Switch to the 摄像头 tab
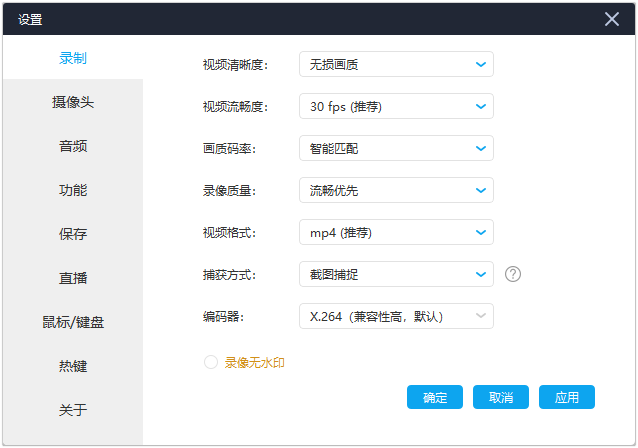This screenshot has height=448, width=638. [73, 102]
